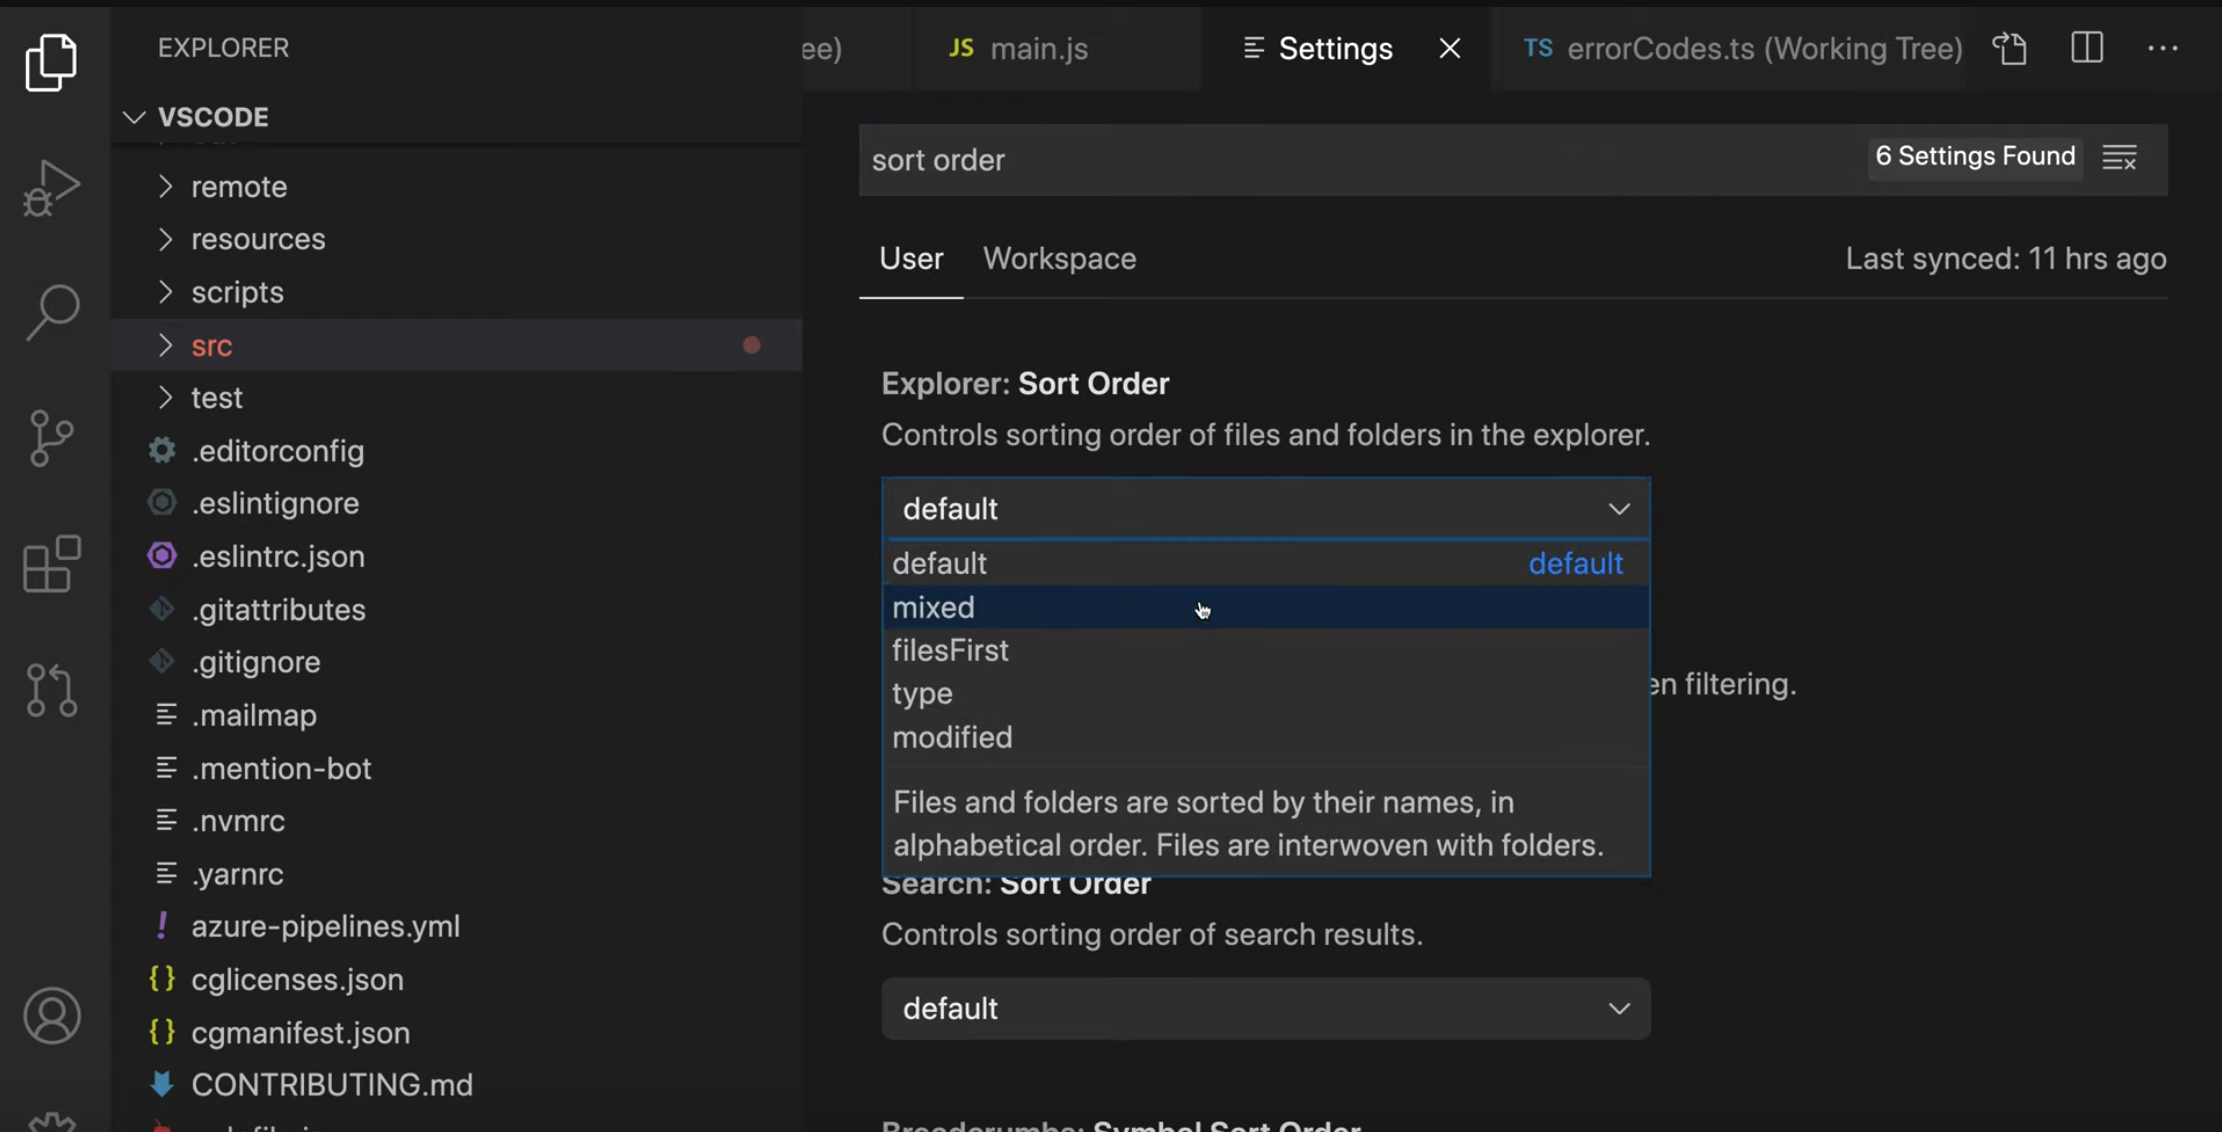Open the Accounts menu icon
2222x1132 pixels.
point(52,1016)
